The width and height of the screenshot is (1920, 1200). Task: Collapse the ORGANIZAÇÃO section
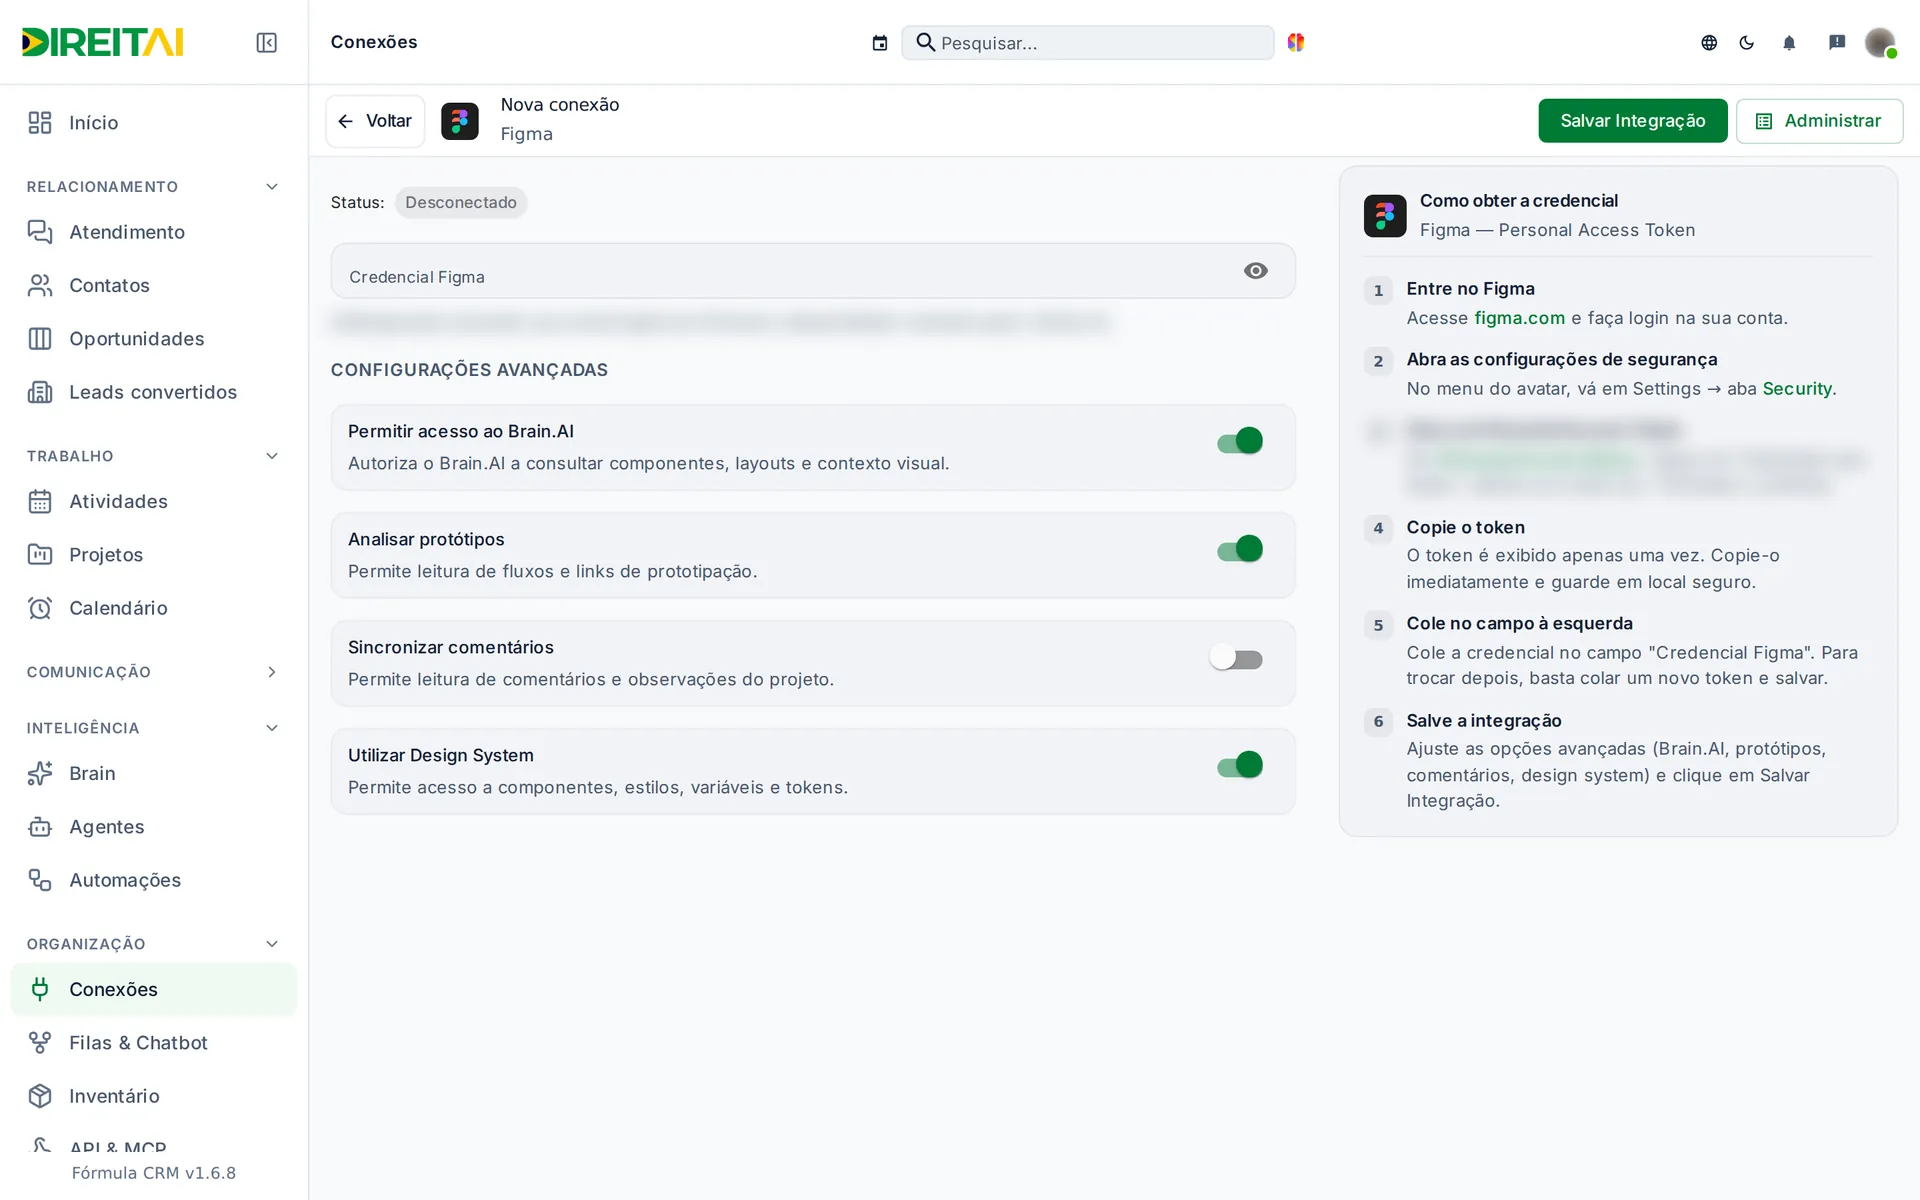[x=272, y=944]
